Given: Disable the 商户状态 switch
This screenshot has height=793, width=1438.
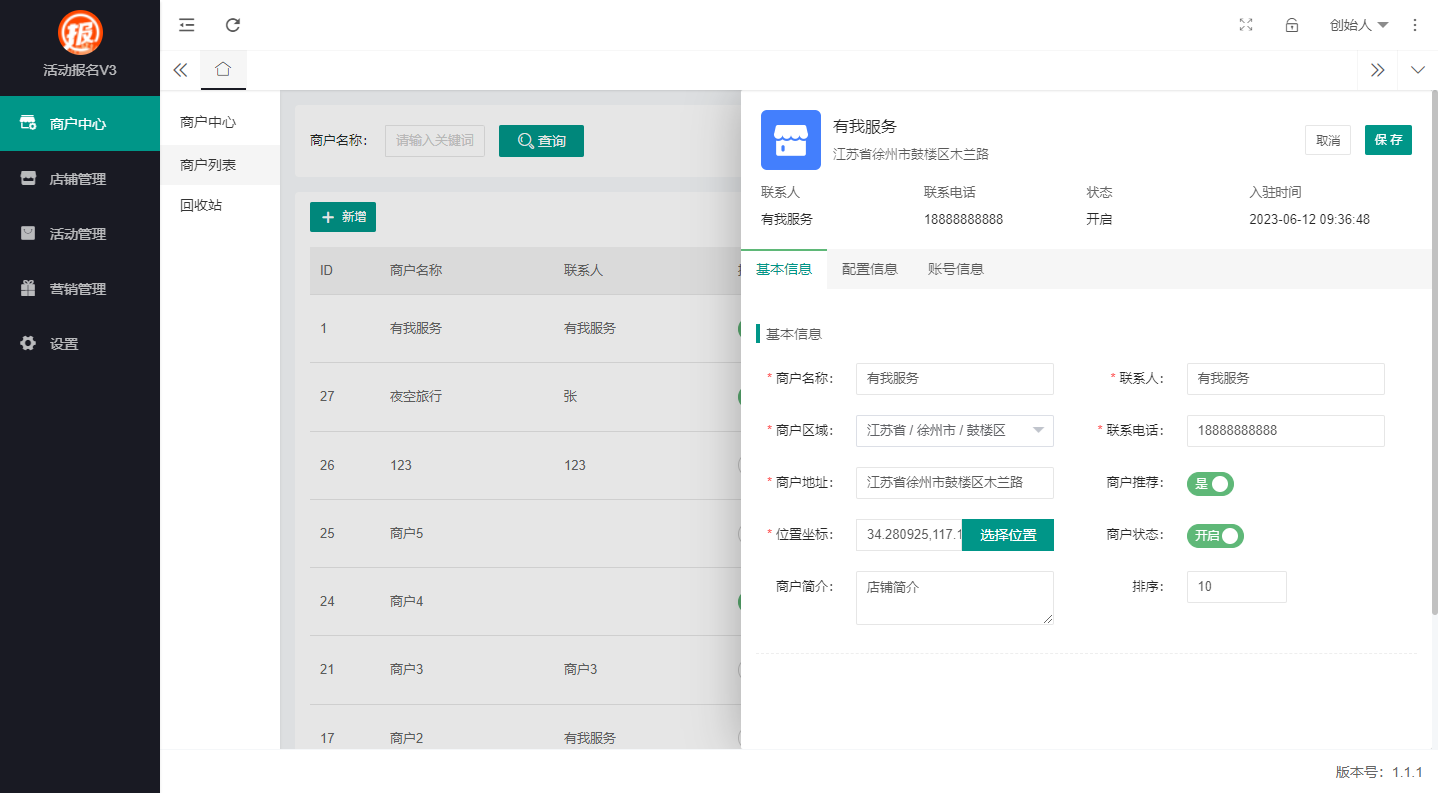Looking at the screenshot, I should coord(1215,536).
